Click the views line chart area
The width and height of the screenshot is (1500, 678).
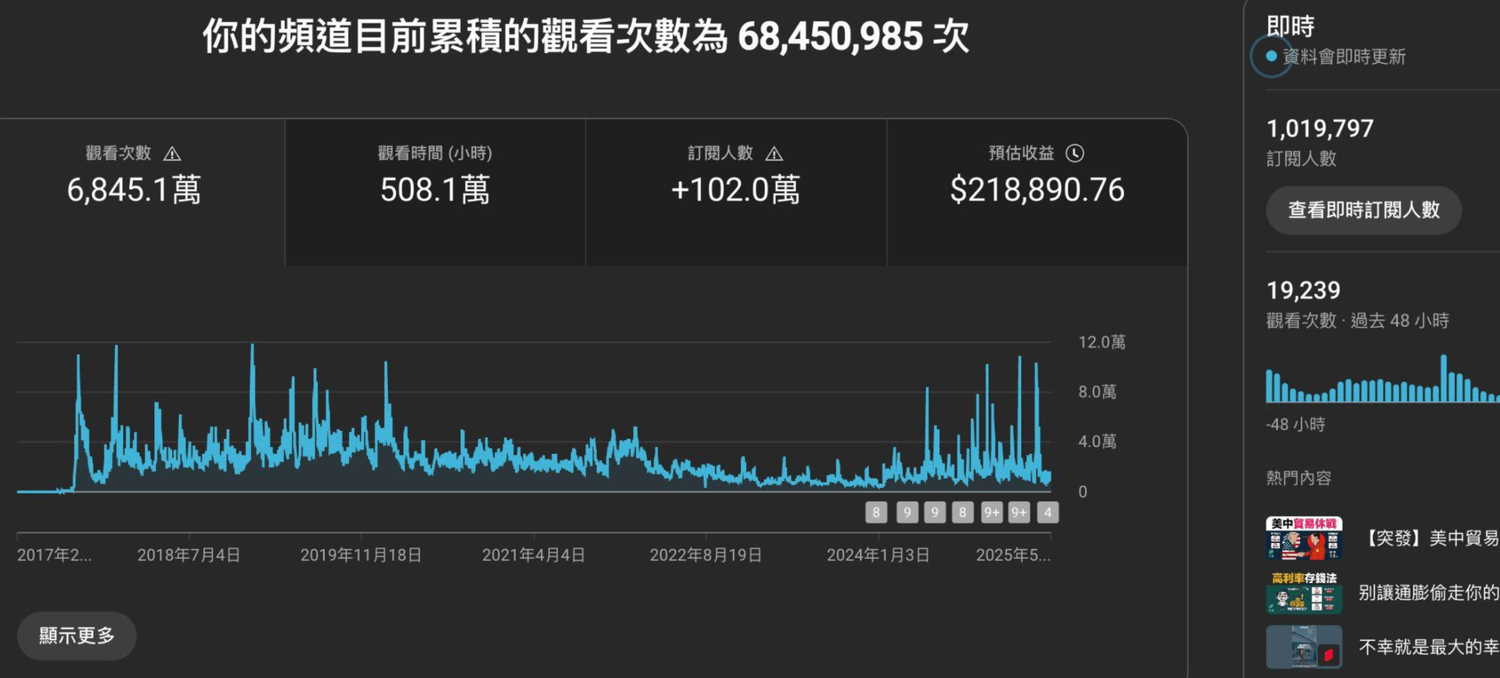(x=533, y=418)
